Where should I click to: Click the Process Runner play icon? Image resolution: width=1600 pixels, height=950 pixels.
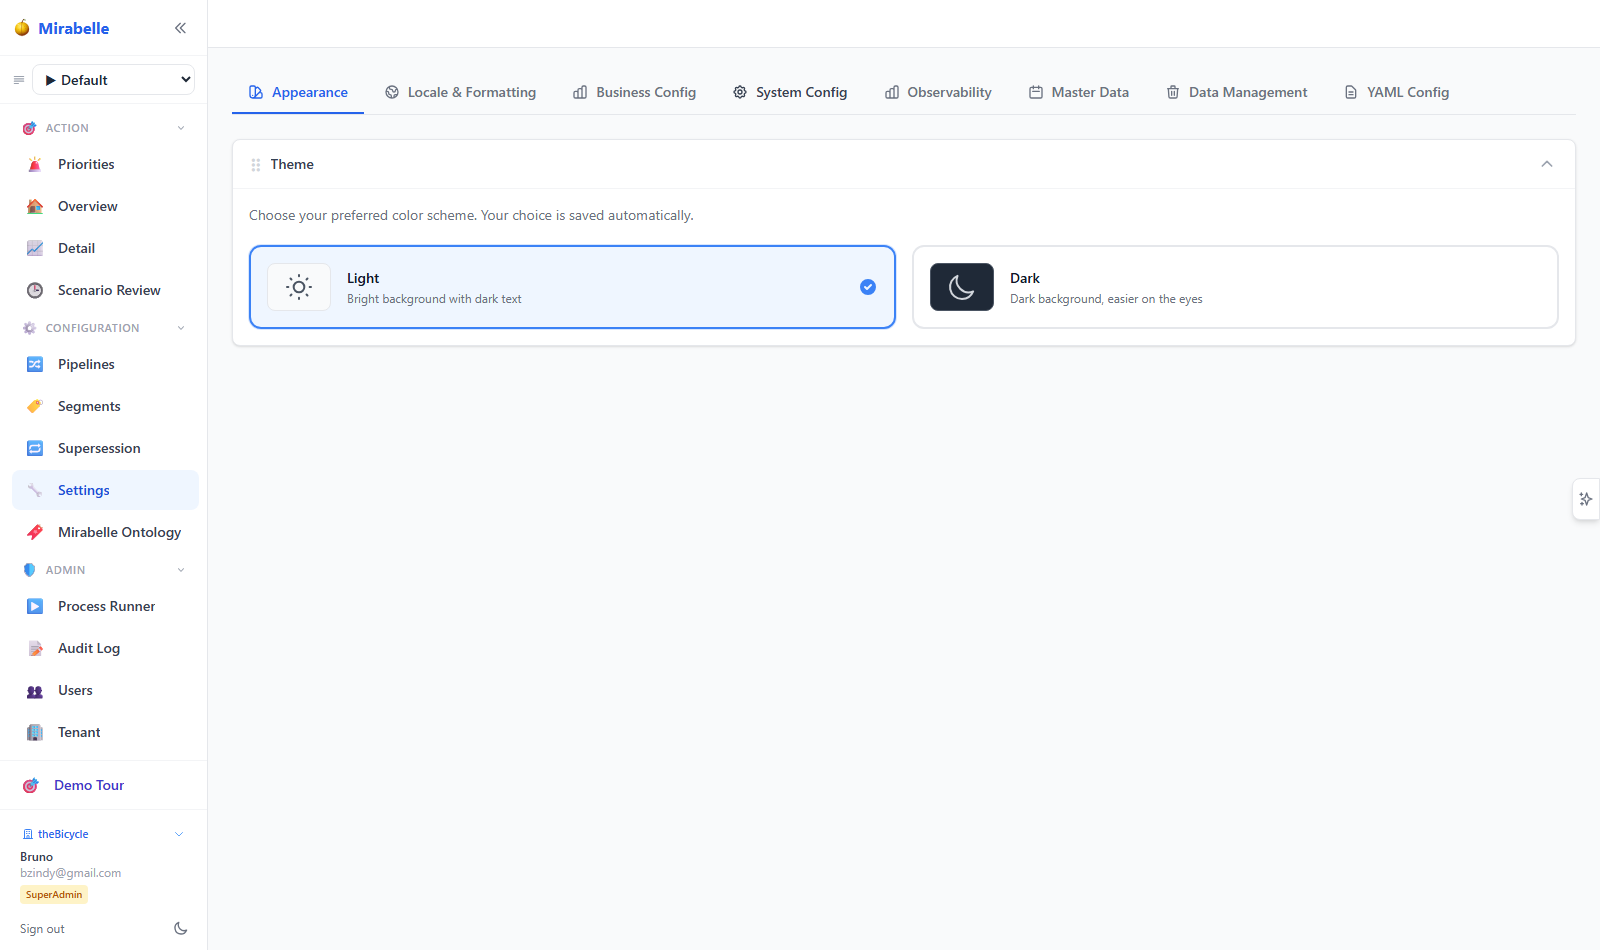pyautogui.click(x=35, y=606)
